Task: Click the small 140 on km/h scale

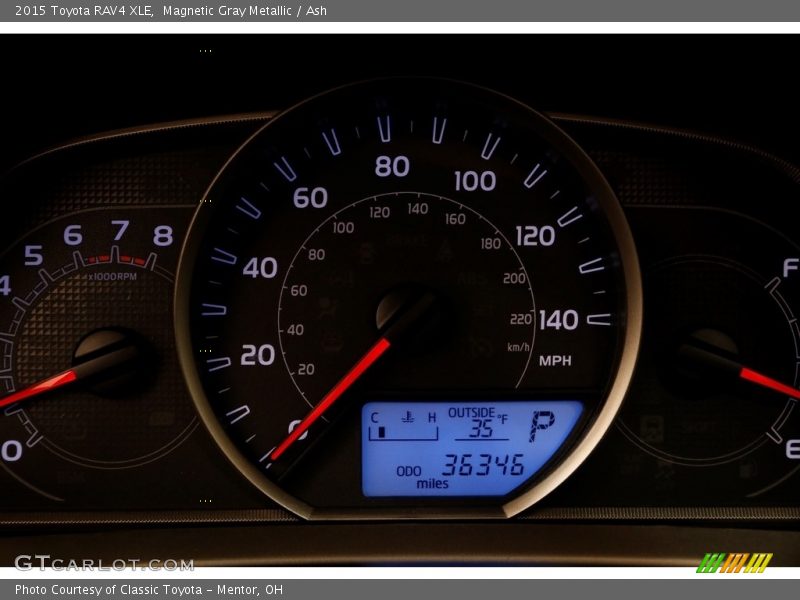Action: click(x=418, y=208)
